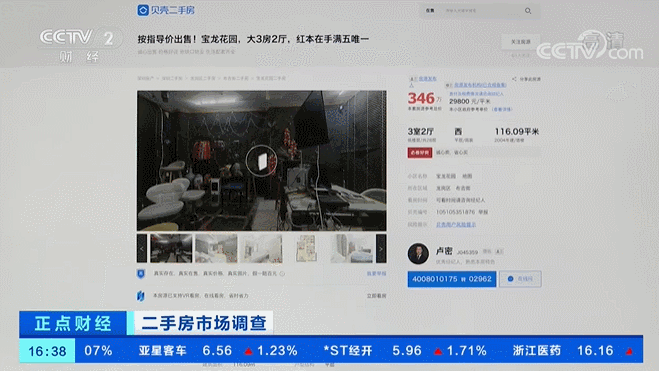Open the 贝壳用户风险提示 link
Viewport: 659px width, 371px height.
[456, 225]
